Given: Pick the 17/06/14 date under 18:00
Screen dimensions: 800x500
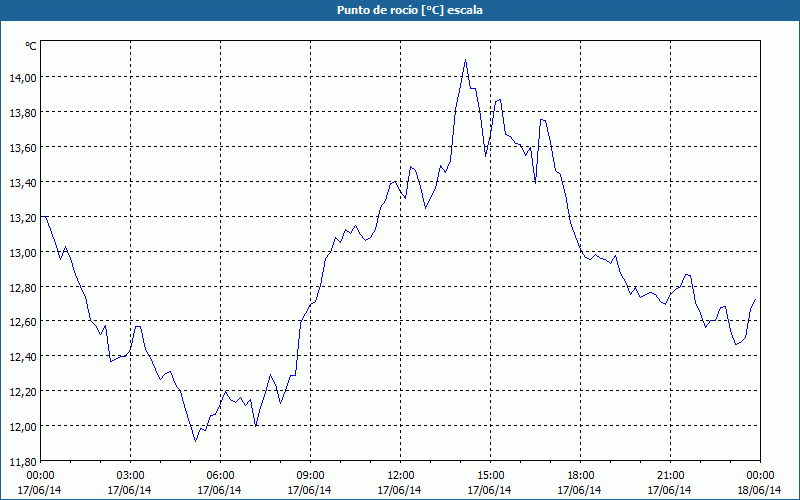Looking at the screenshot, I should (580, 490).
